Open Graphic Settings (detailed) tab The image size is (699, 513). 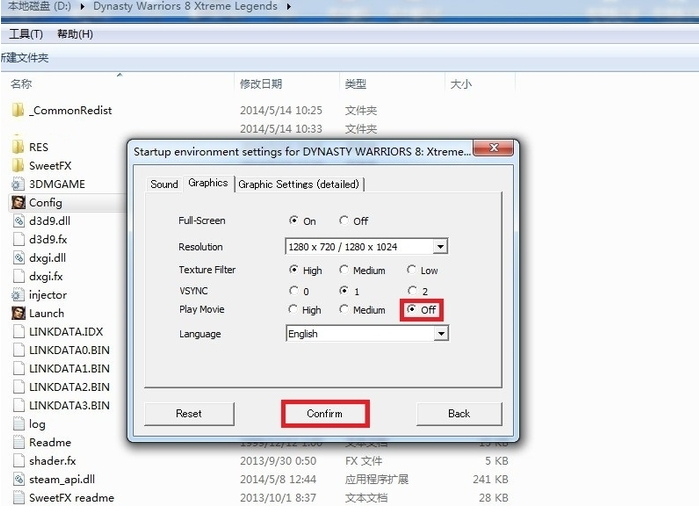click(299, 184)
